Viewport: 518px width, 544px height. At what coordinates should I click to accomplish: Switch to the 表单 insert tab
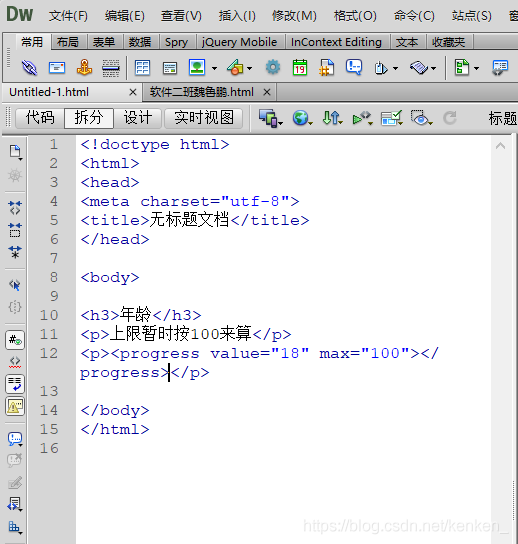pyautogui.click(x=104, y=42)
